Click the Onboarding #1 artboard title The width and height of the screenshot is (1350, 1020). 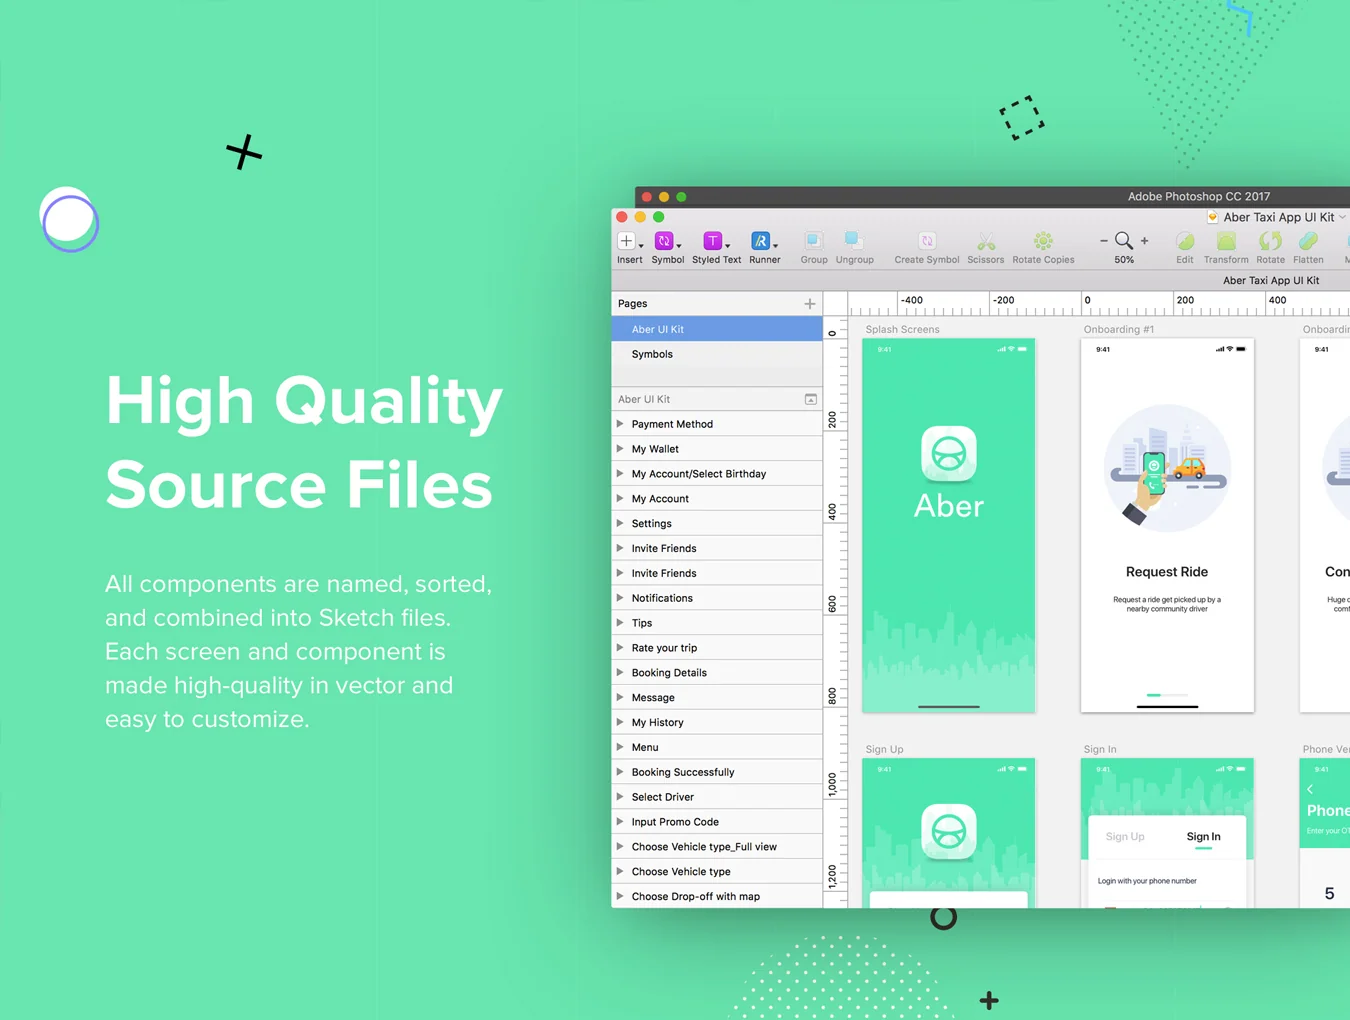(x=1119, y=329)
